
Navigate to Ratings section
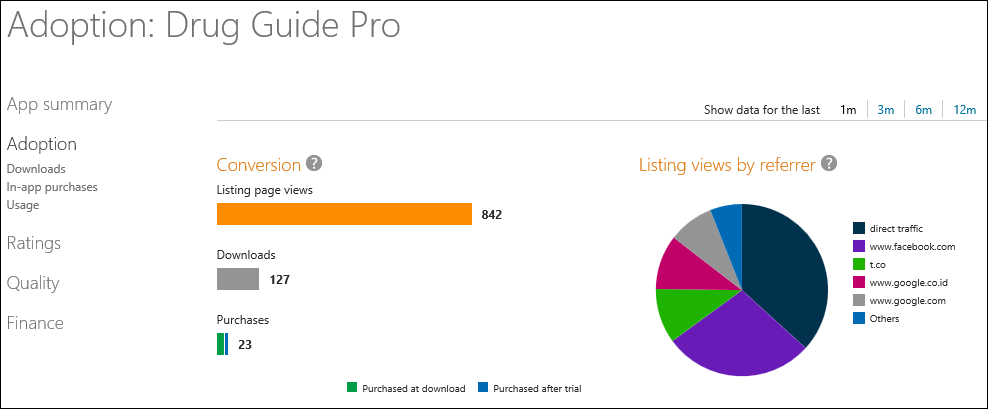34,243
